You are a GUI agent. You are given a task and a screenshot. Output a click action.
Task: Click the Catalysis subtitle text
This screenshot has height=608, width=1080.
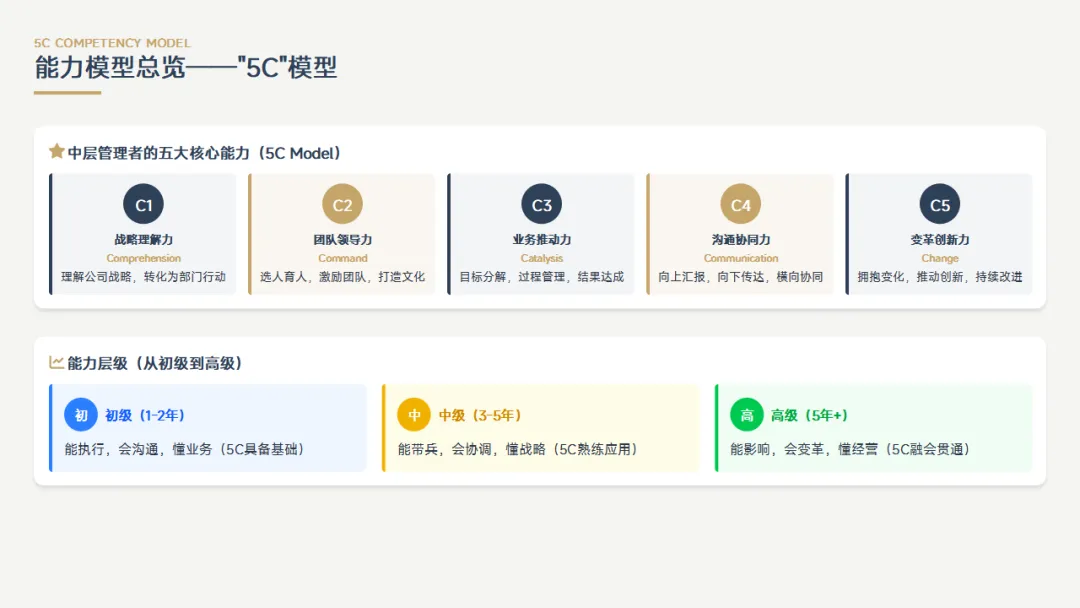tap(541, 258)
